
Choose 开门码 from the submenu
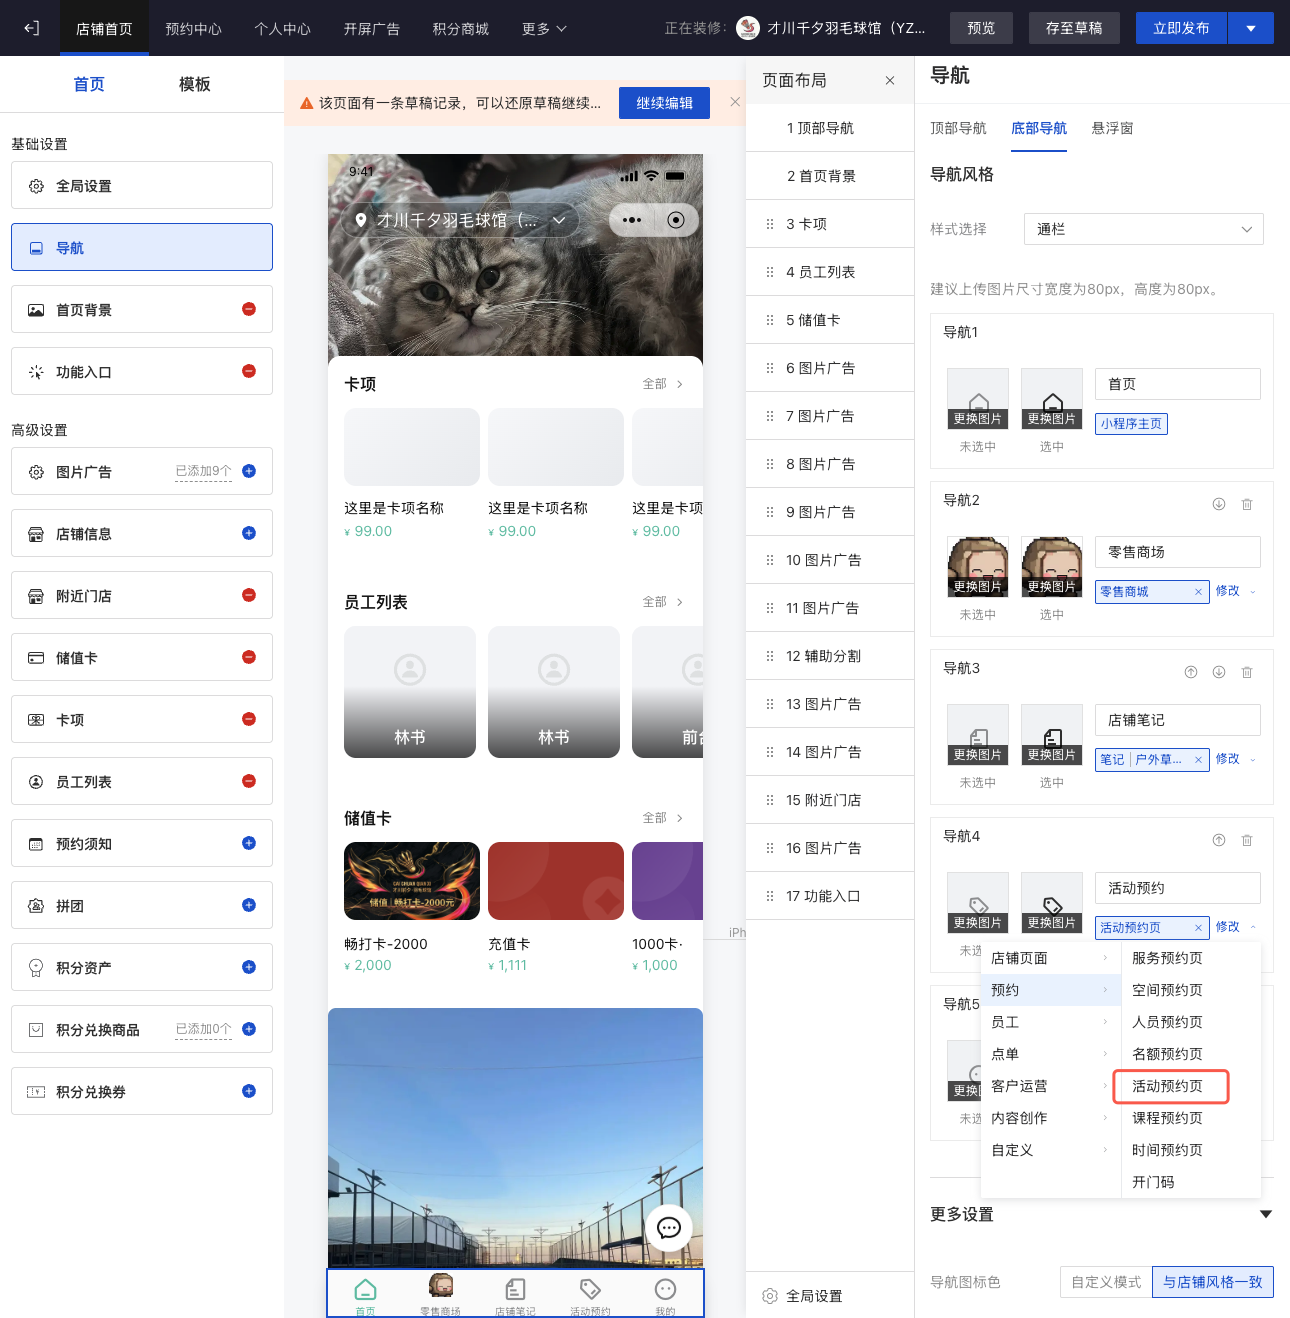(x=1153, y=1182)
